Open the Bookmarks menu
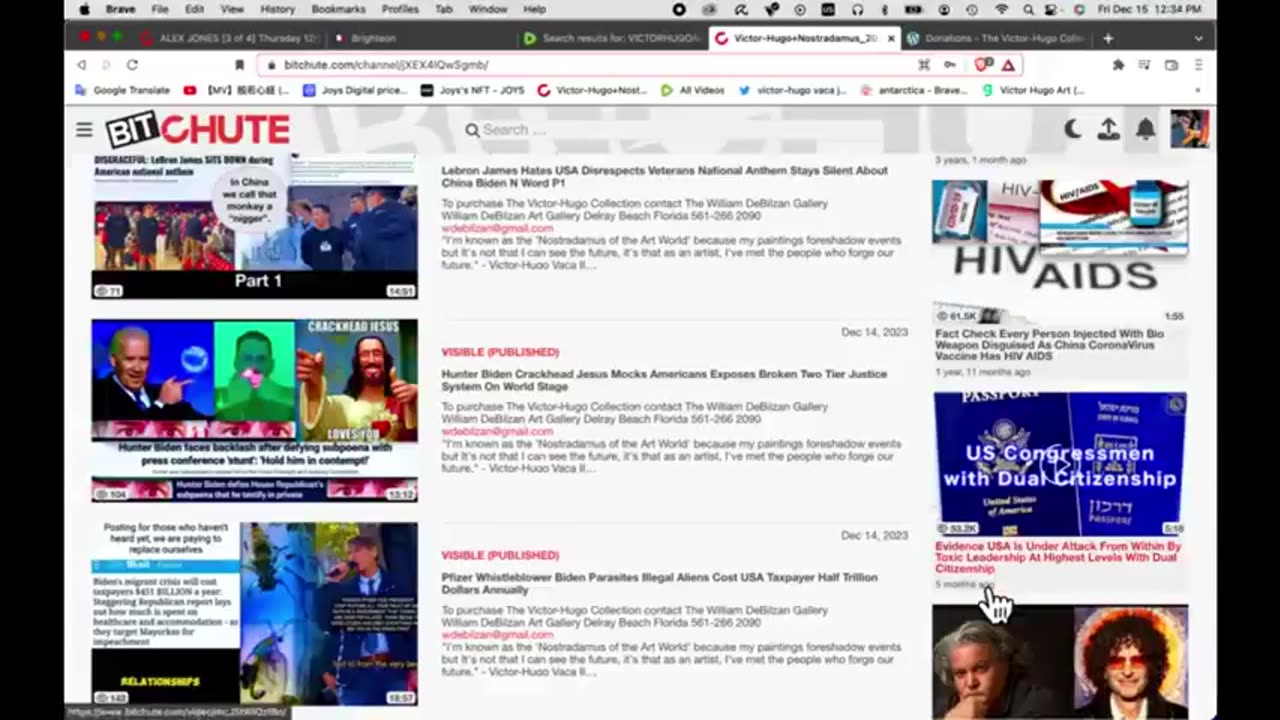 [x=338, y=9]
